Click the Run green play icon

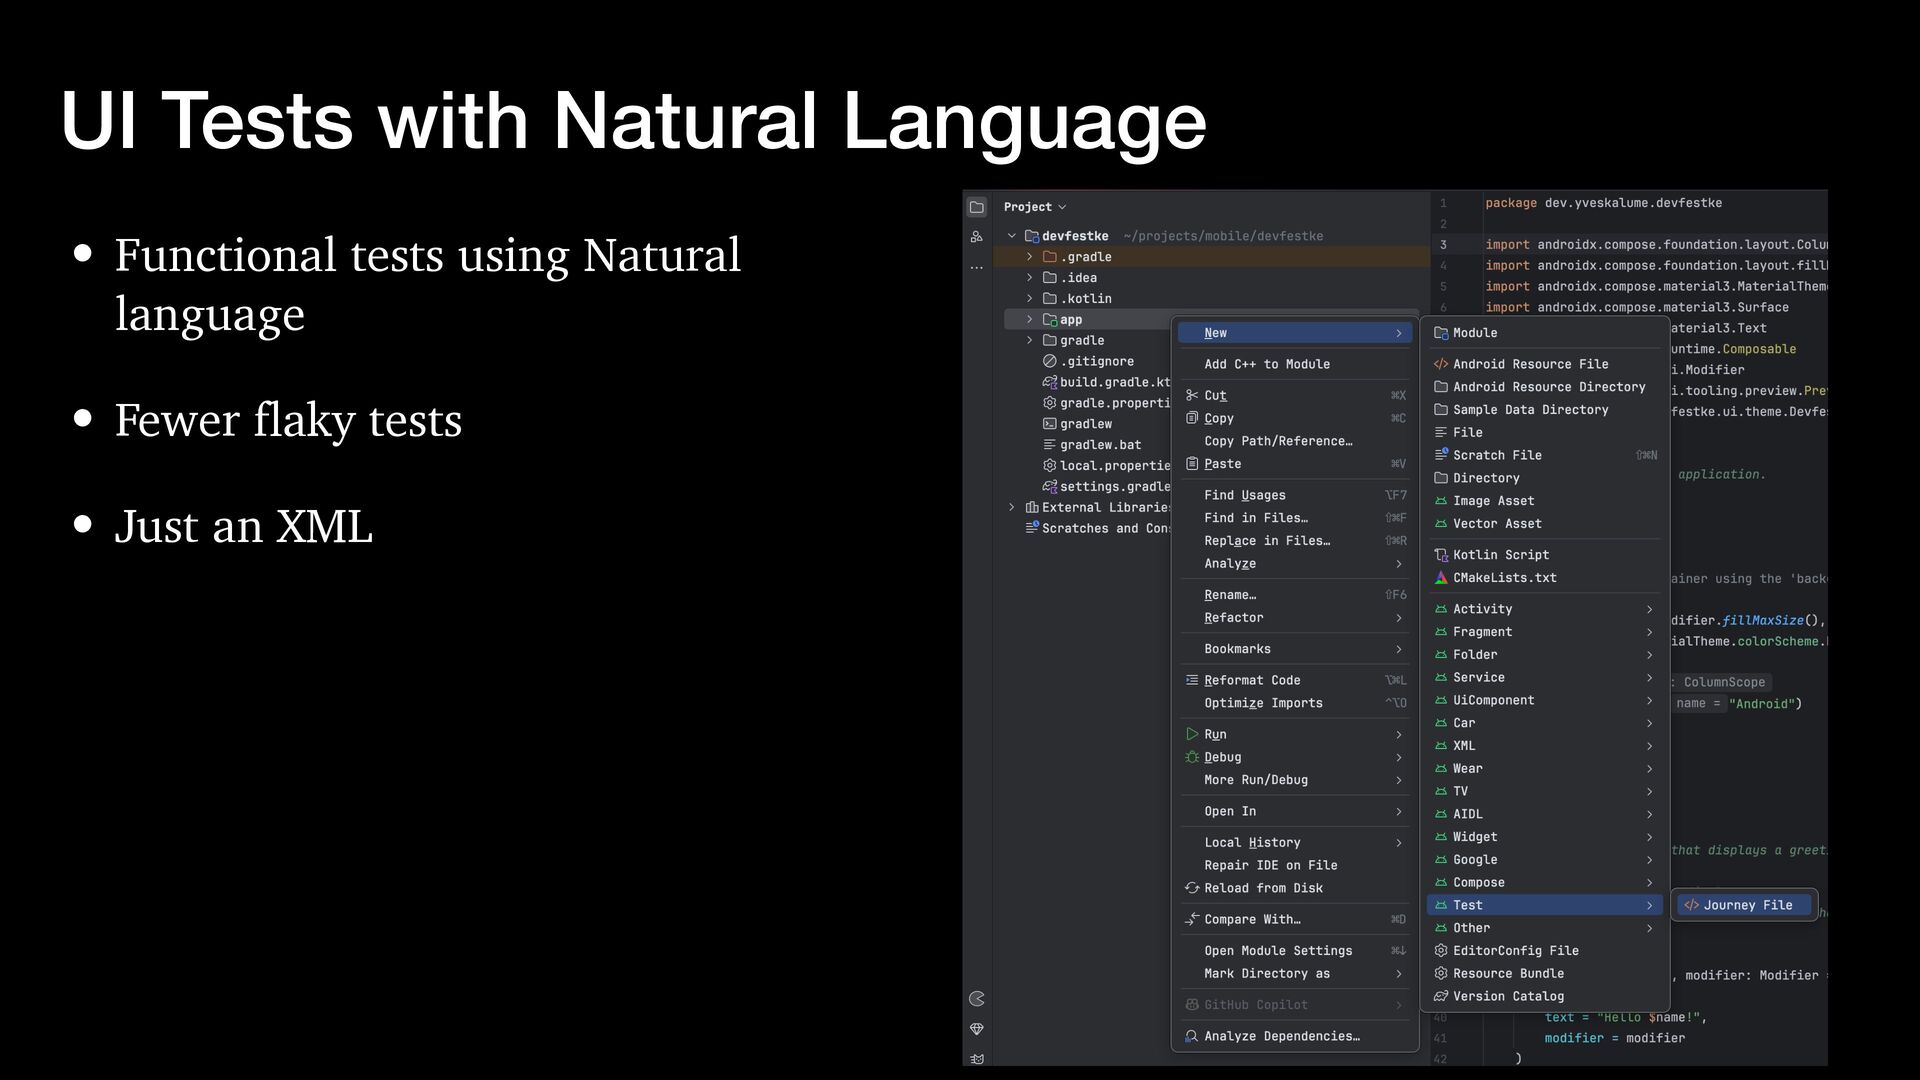click(1192, 734)
